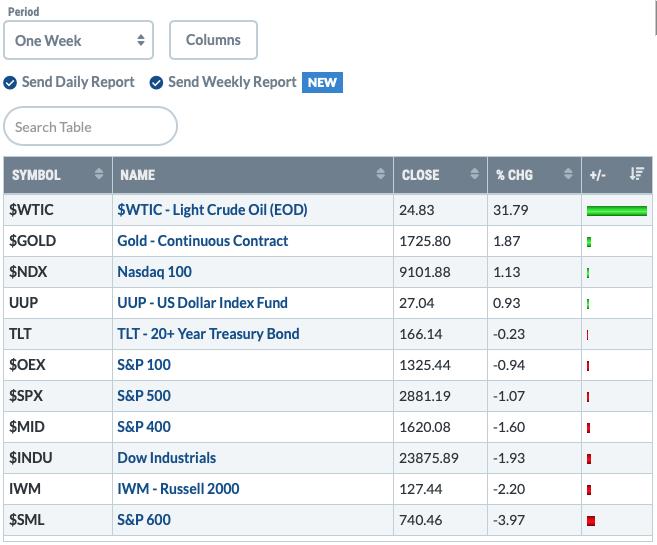Open the UUP - US Dollar Index Fund link
The width and height of the screenshot is (657, 545).
(x=202, y=303)
